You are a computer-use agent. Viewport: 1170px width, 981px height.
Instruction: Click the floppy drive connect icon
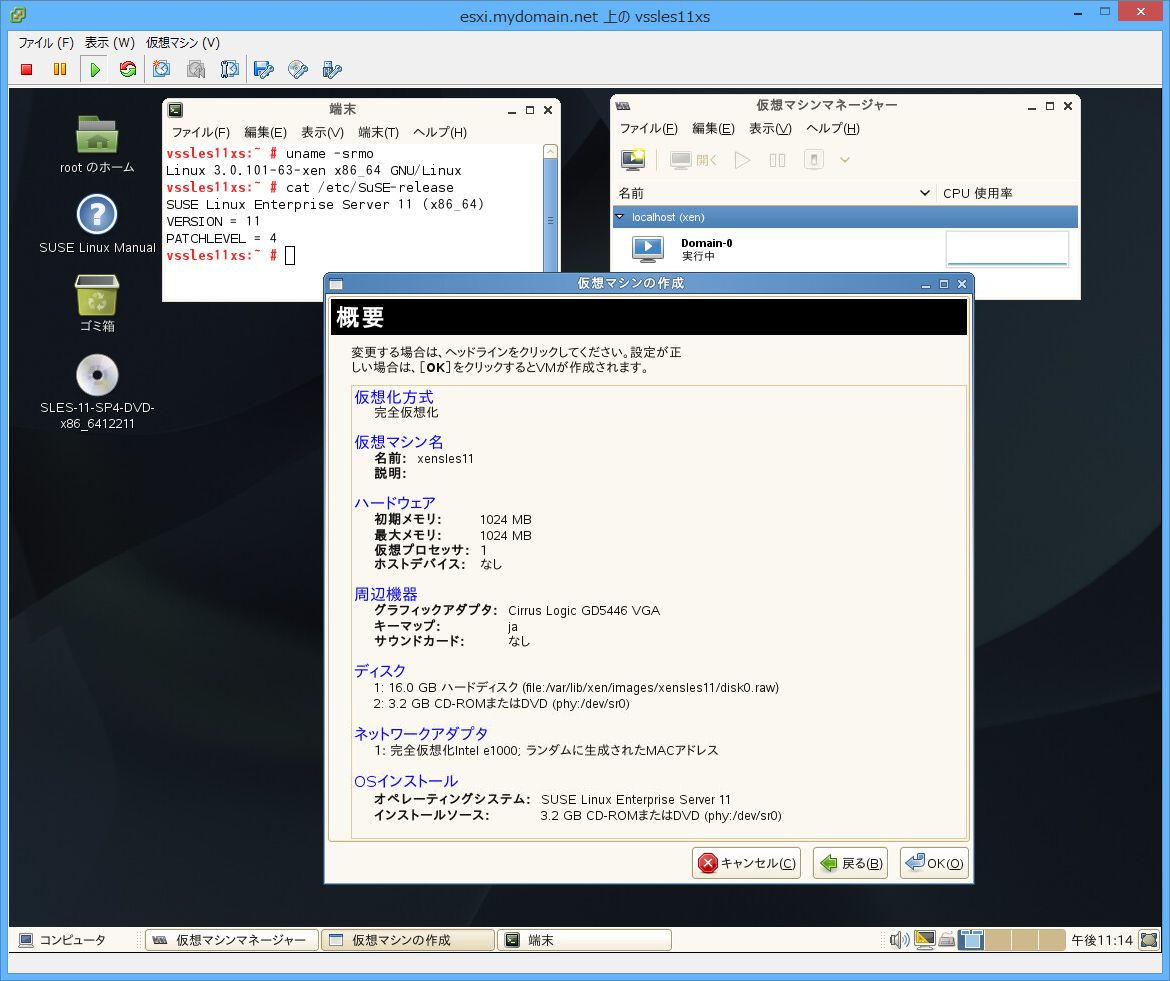pos(263,69)
